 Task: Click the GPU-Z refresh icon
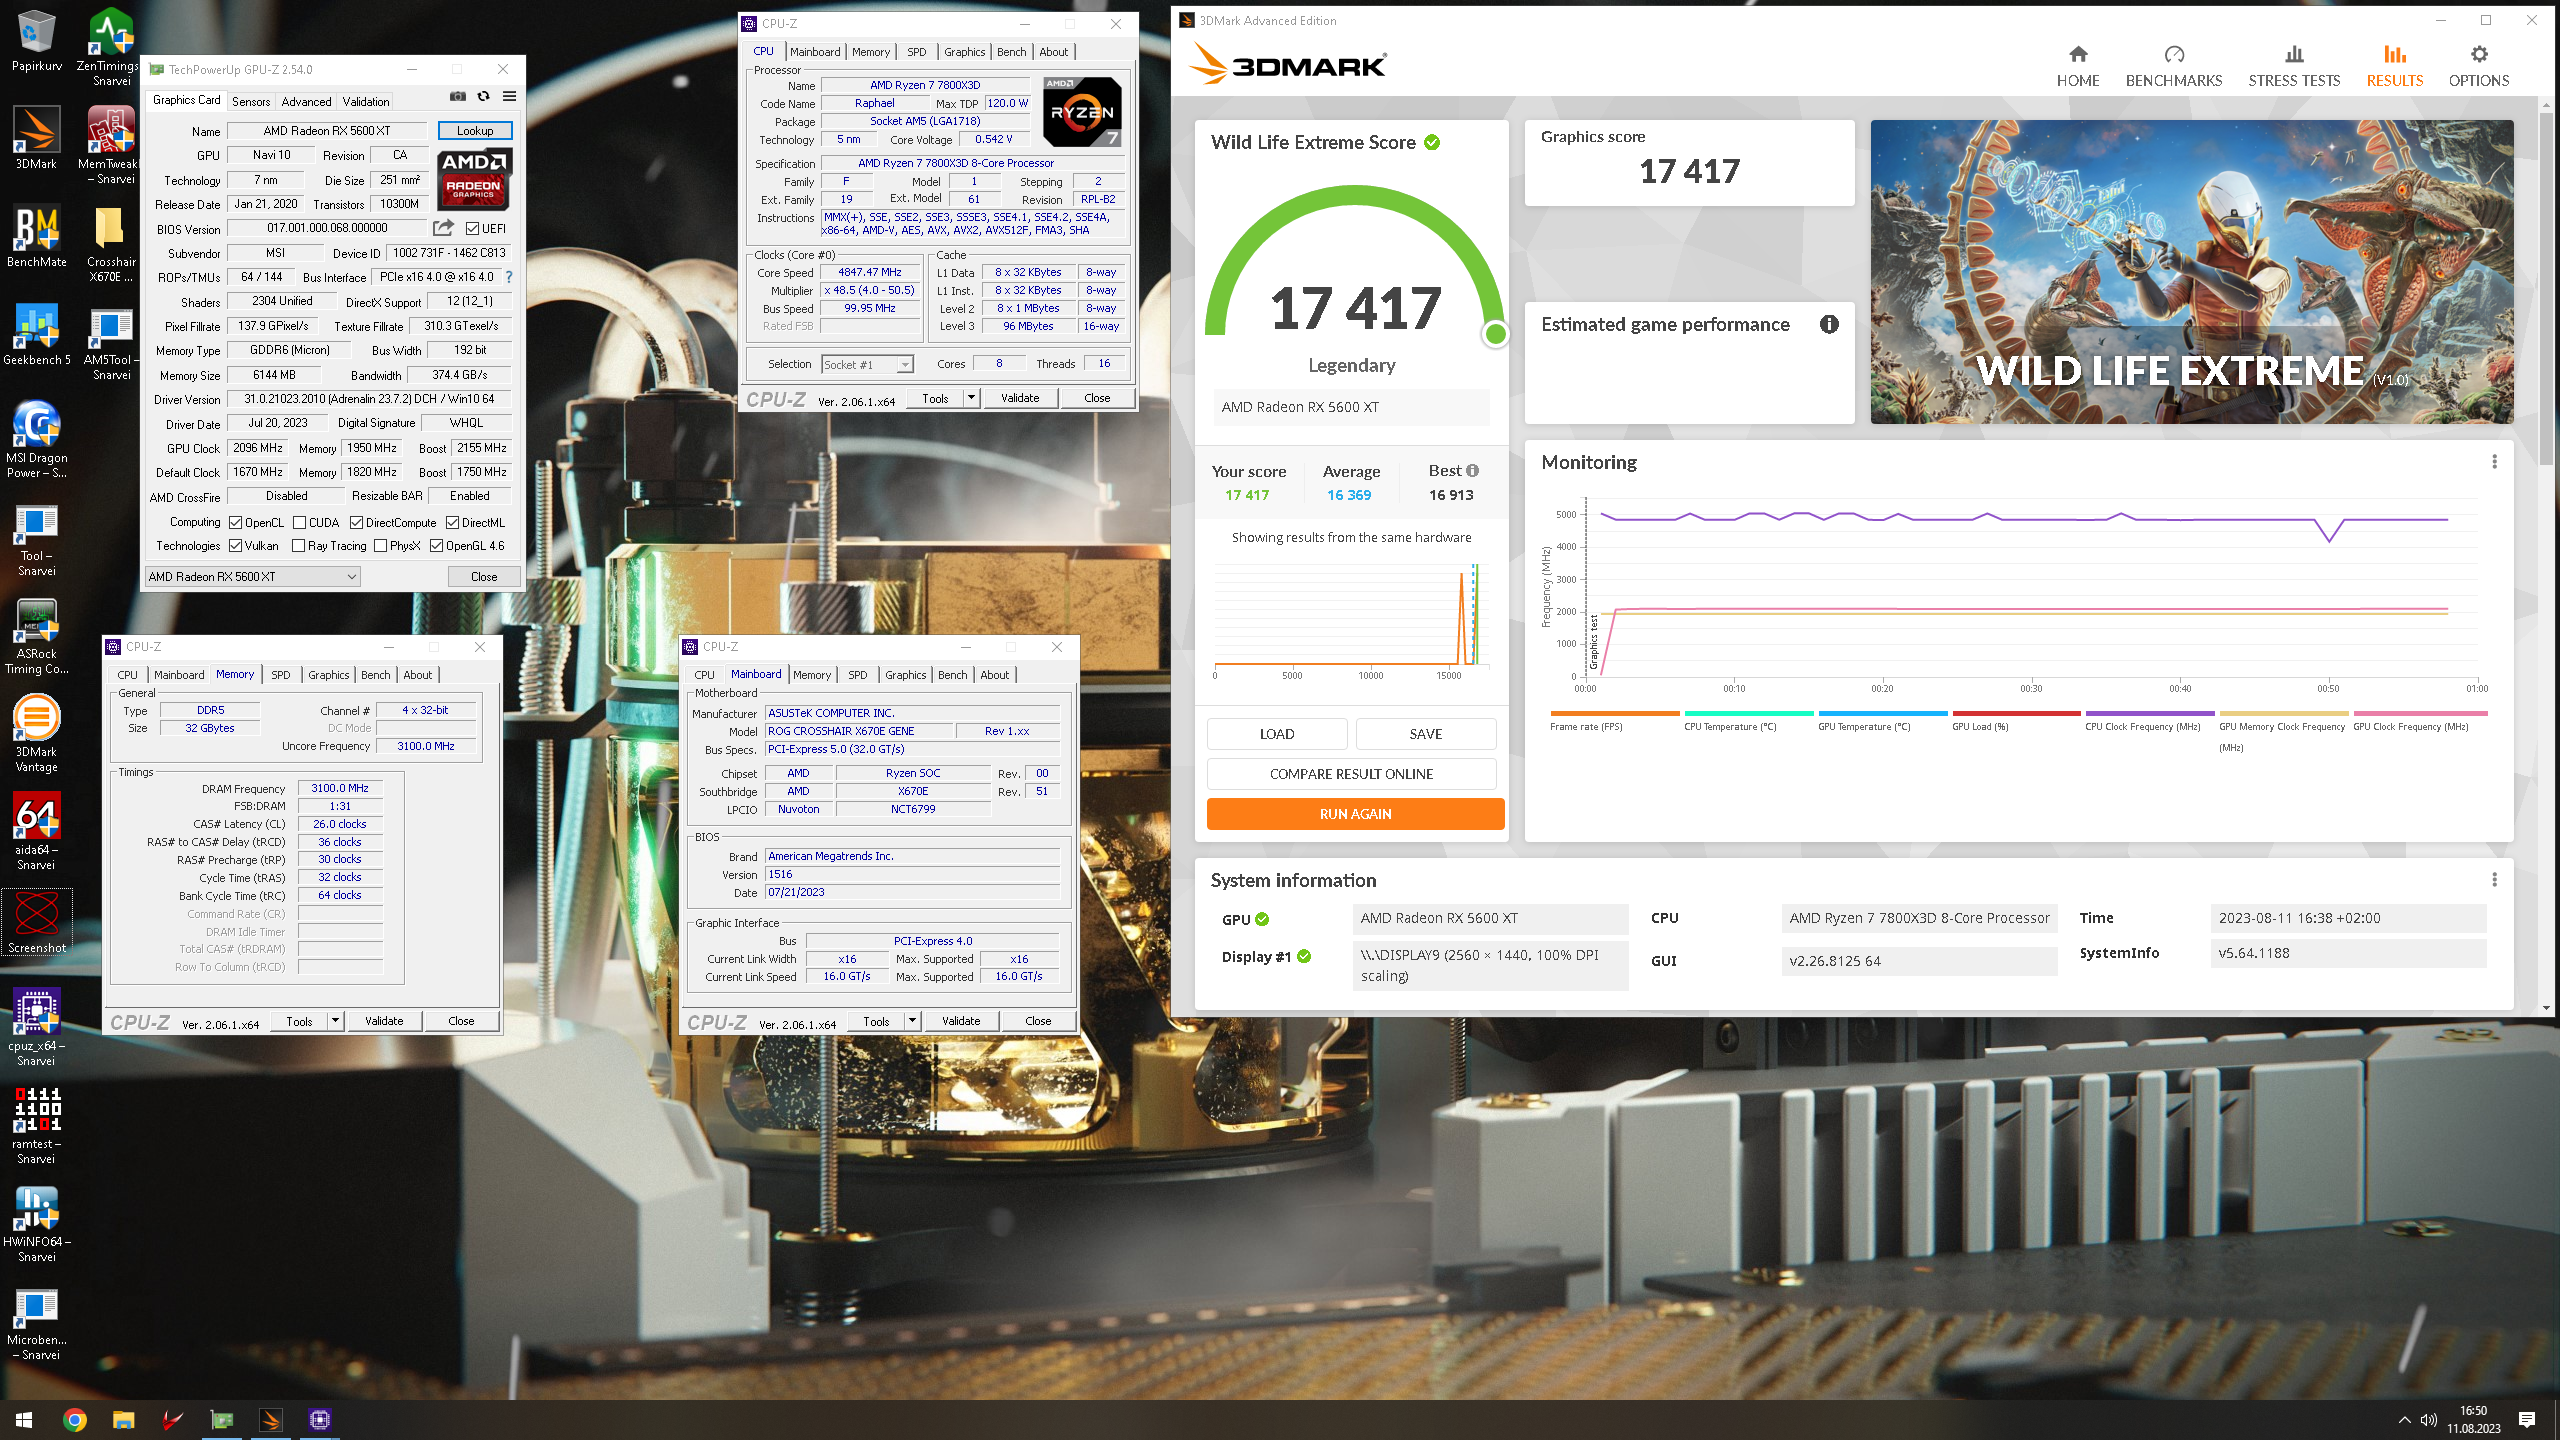[483, 97]
